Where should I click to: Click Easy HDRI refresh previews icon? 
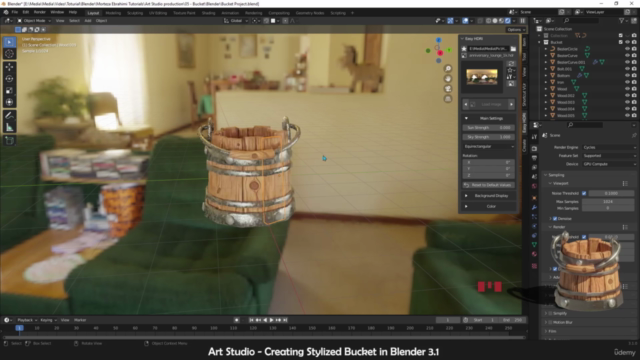pyautogui.click(x=511, y=64)
